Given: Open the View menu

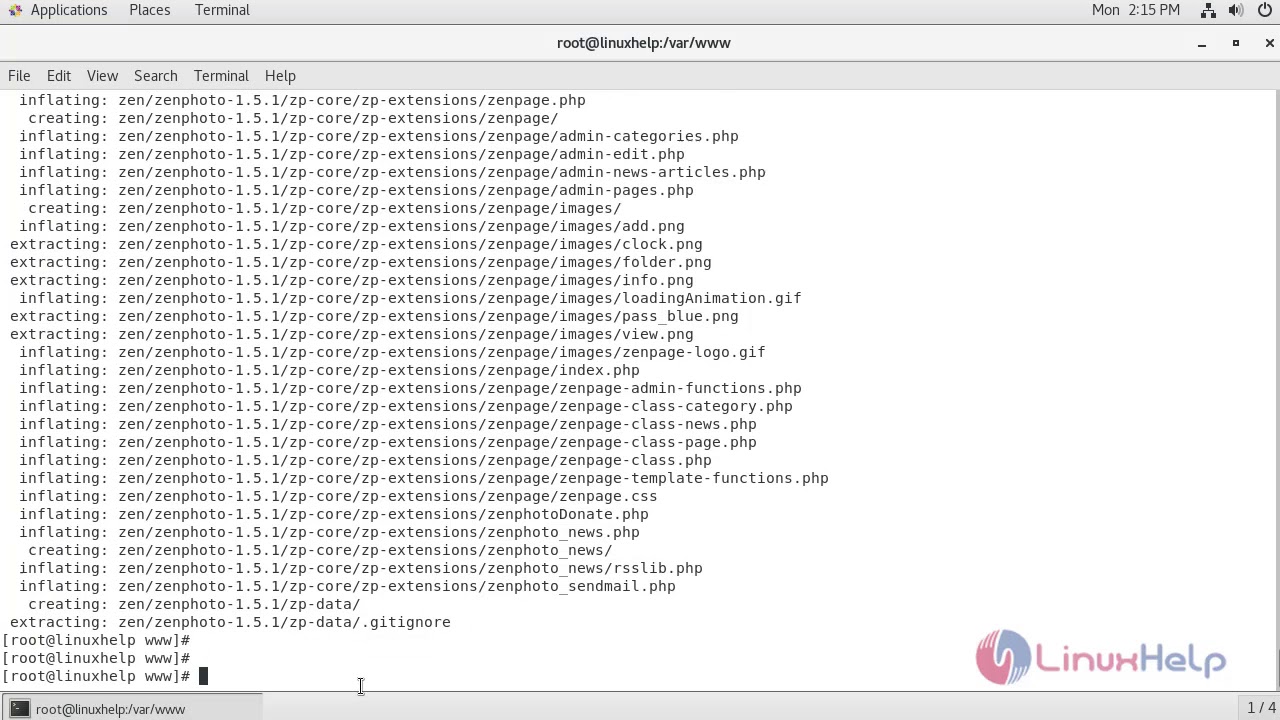Looking at the screenshot, I should click(102, 76).
